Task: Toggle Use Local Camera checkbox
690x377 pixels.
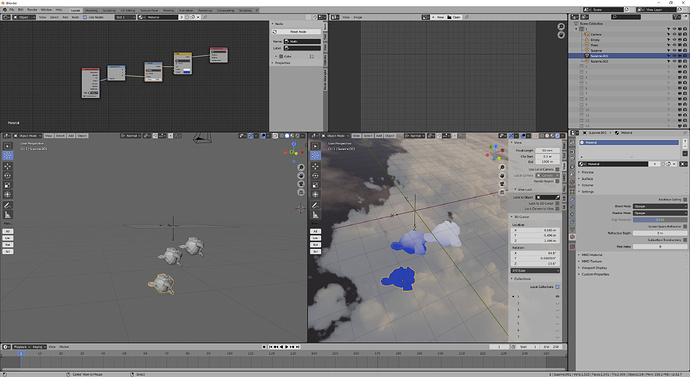Action: coord(557,169)
